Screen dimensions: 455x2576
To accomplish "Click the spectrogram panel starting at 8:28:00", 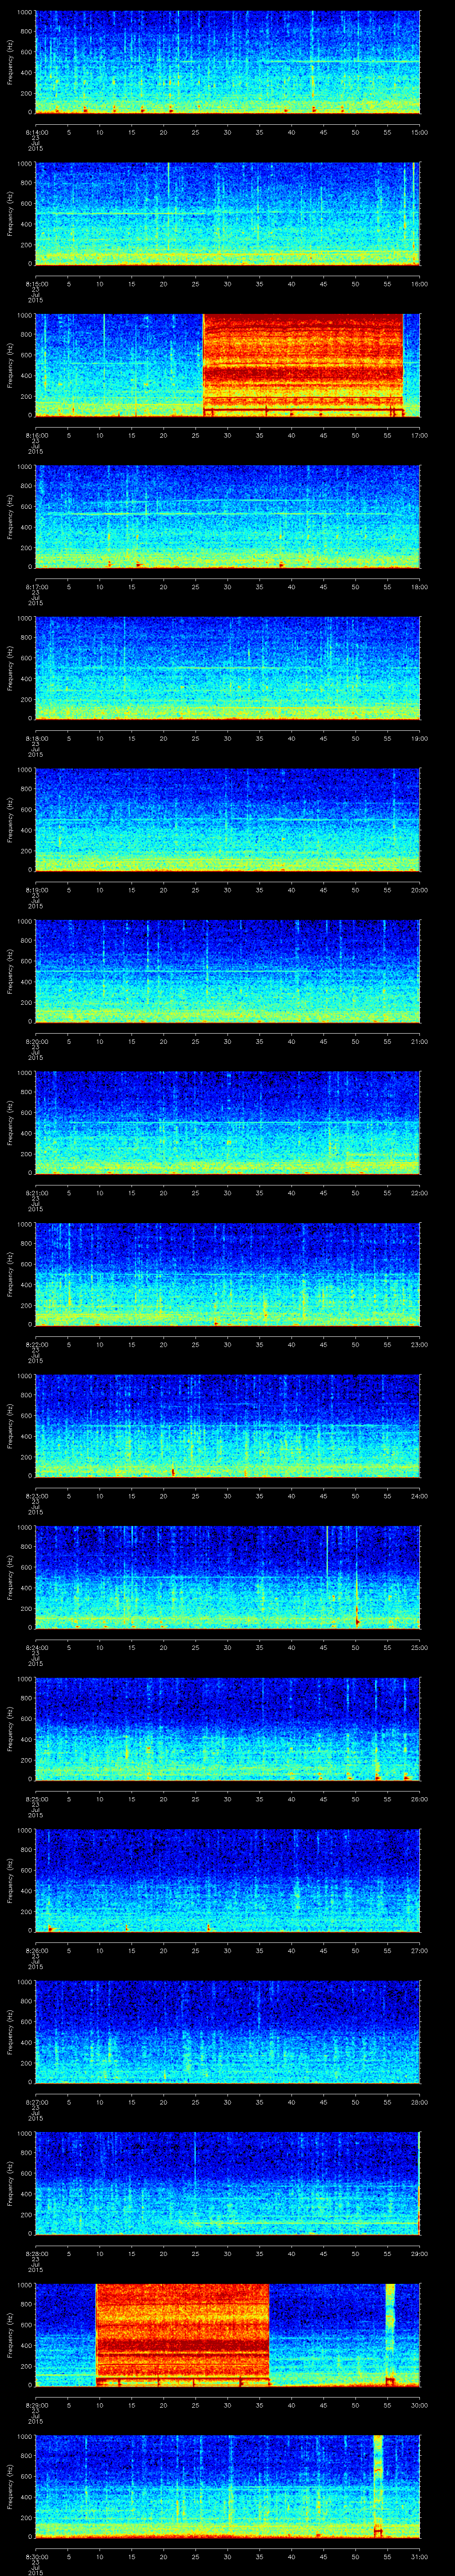I will click(227, 2183).
